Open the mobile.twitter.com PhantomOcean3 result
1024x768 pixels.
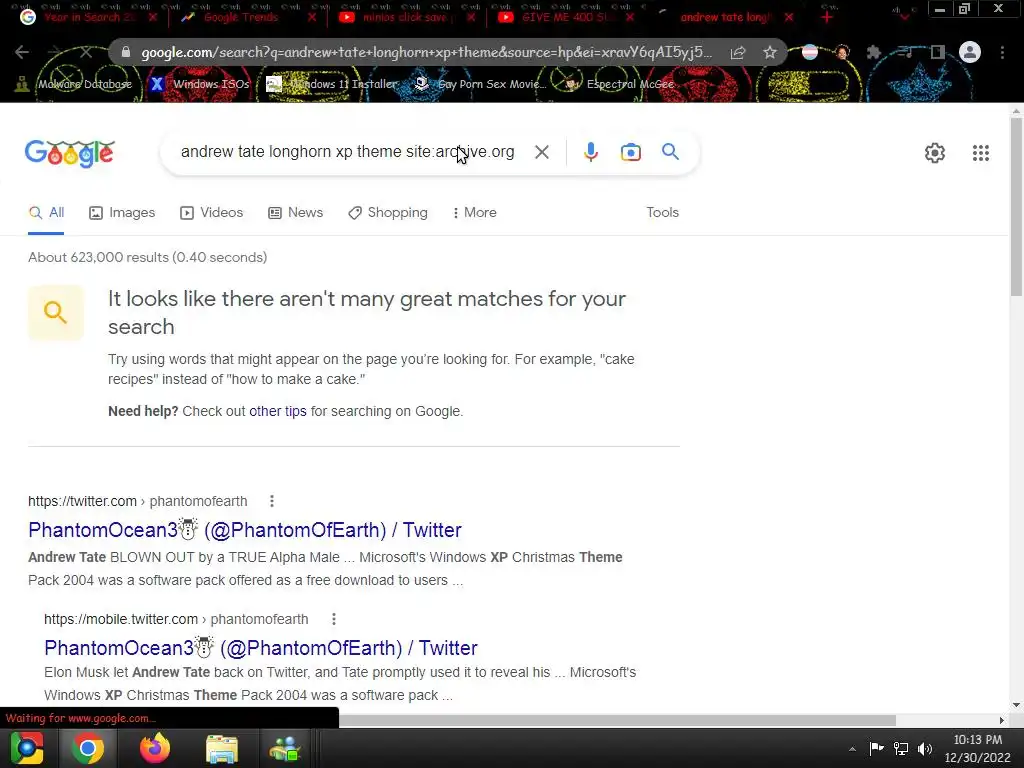click(261, 648)
